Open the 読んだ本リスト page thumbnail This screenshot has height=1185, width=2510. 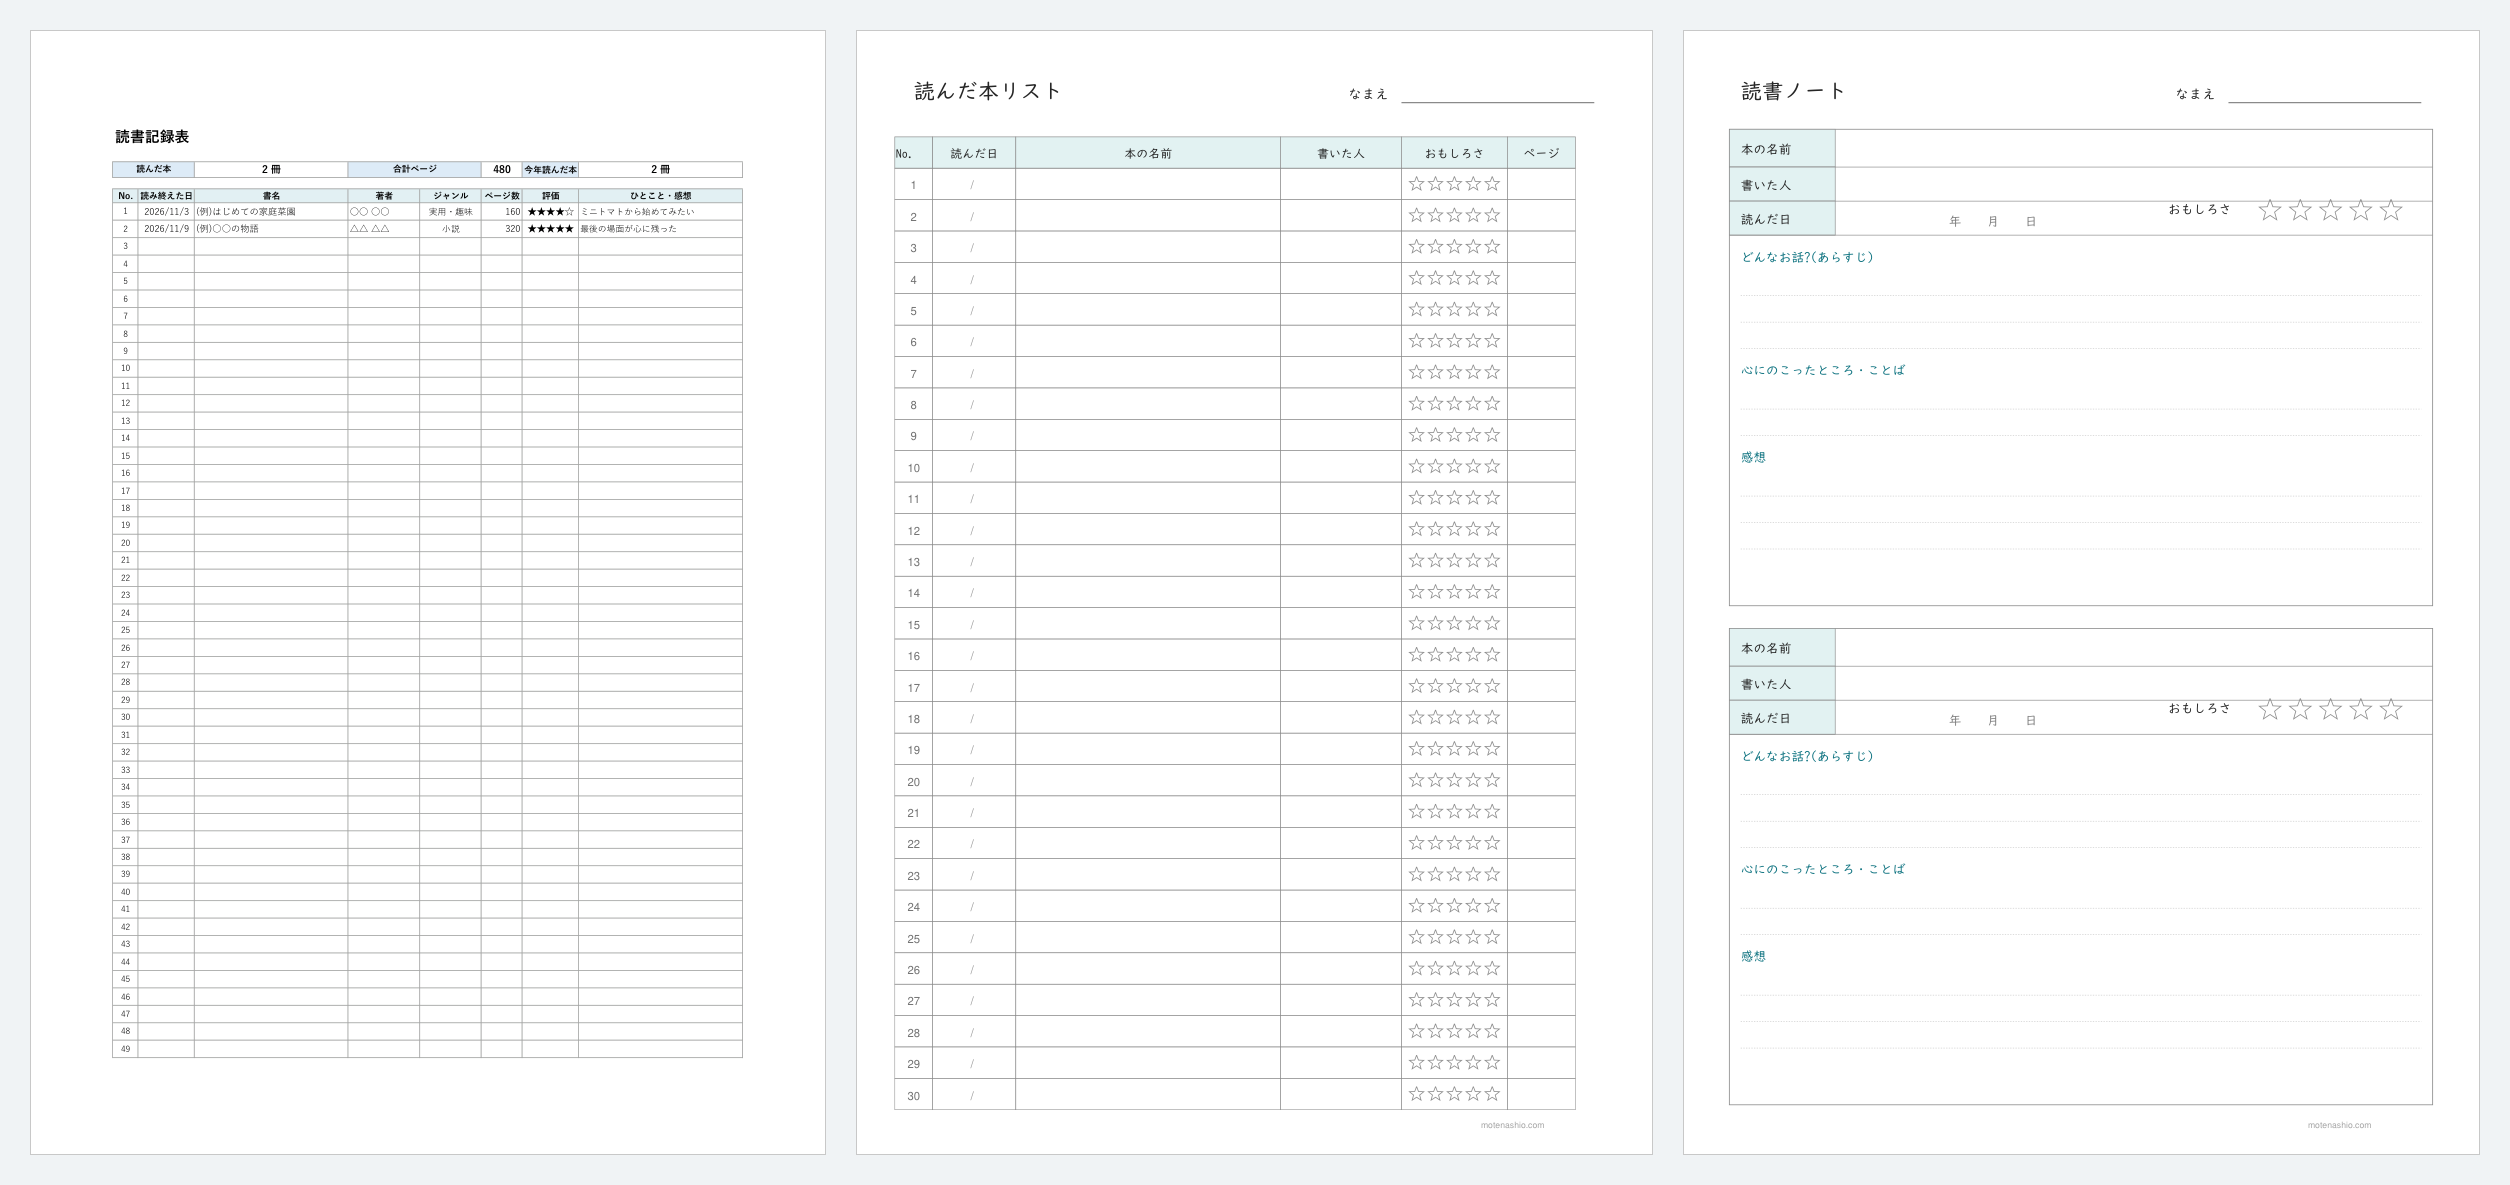tap(1254, 592)
